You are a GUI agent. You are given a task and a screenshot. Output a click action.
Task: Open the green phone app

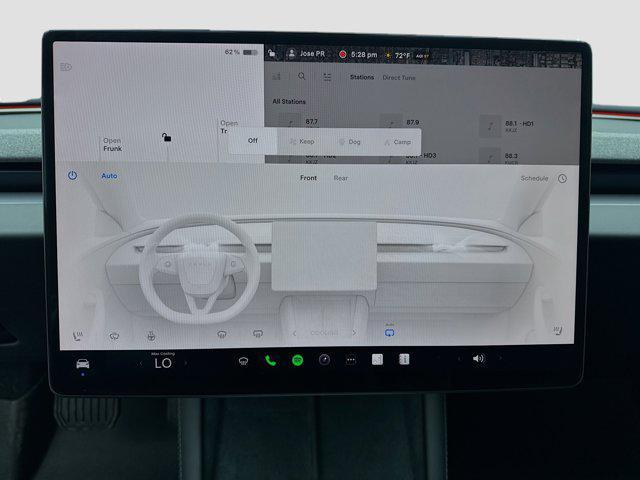270,360
